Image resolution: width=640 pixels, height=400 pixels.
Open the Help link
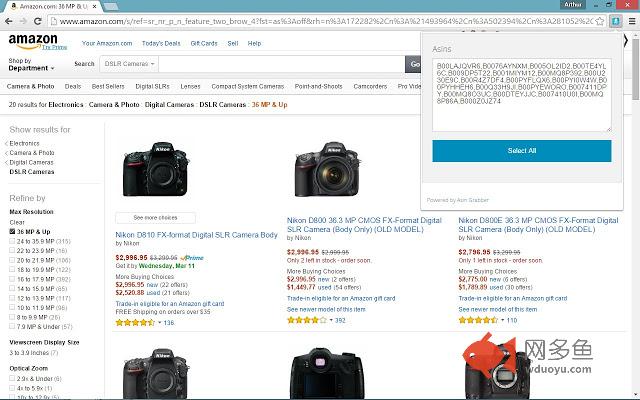pos(254,43)
